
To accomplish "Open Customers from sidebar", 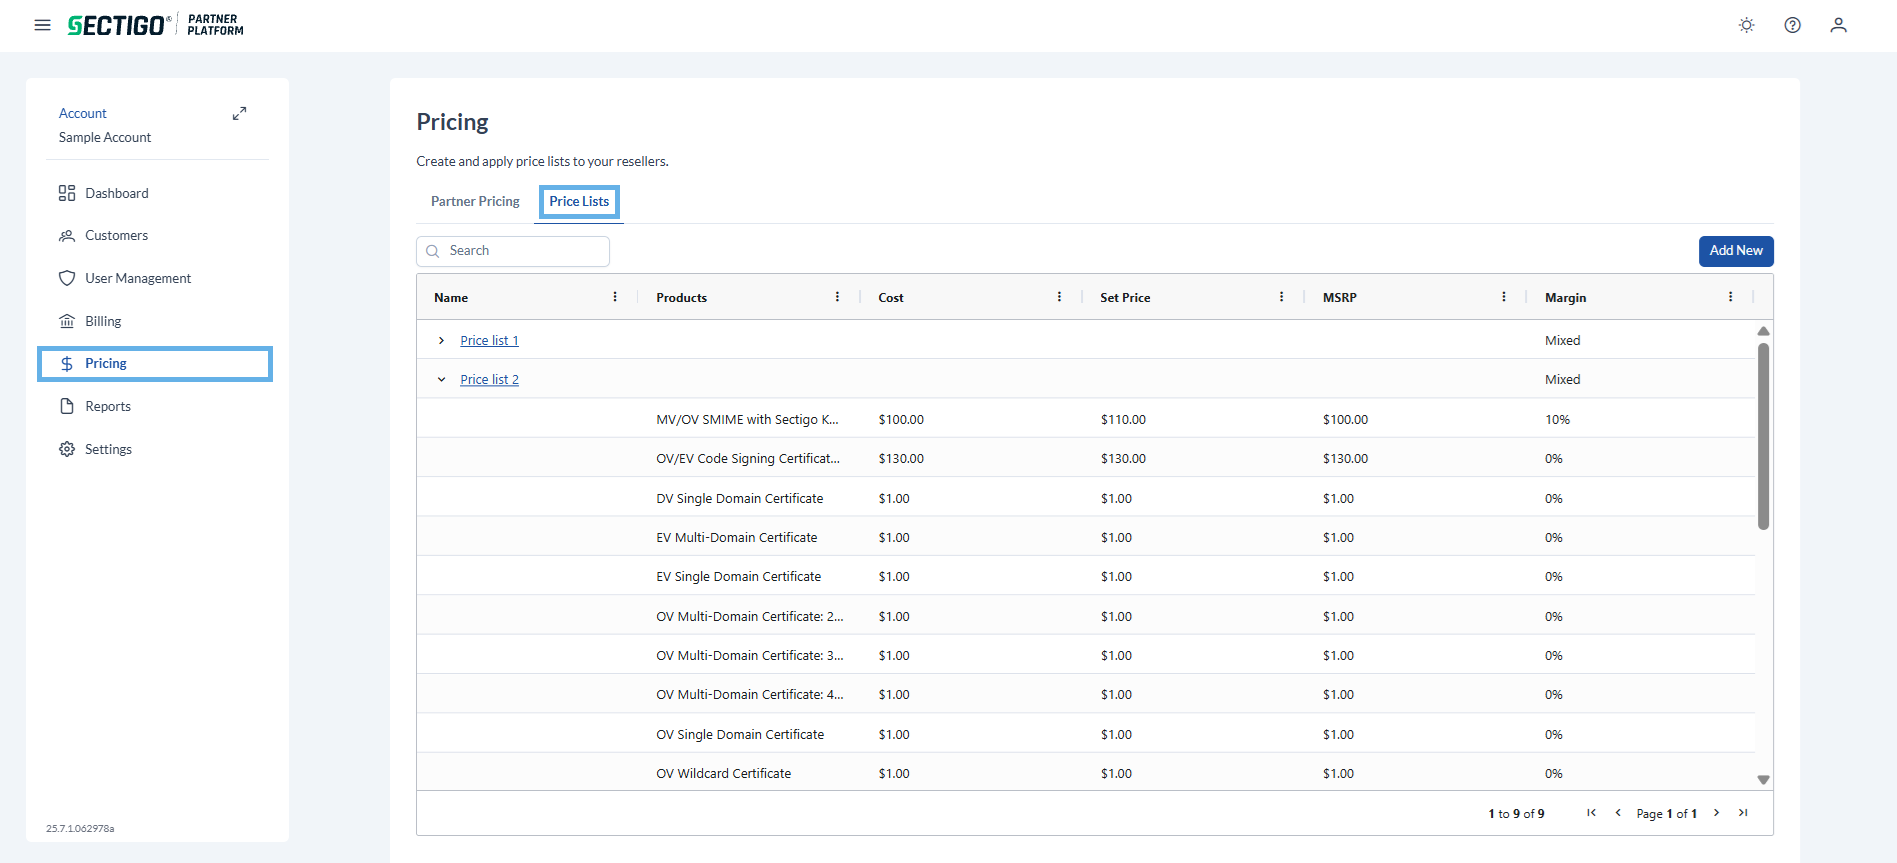I will (x=116, y=236).
